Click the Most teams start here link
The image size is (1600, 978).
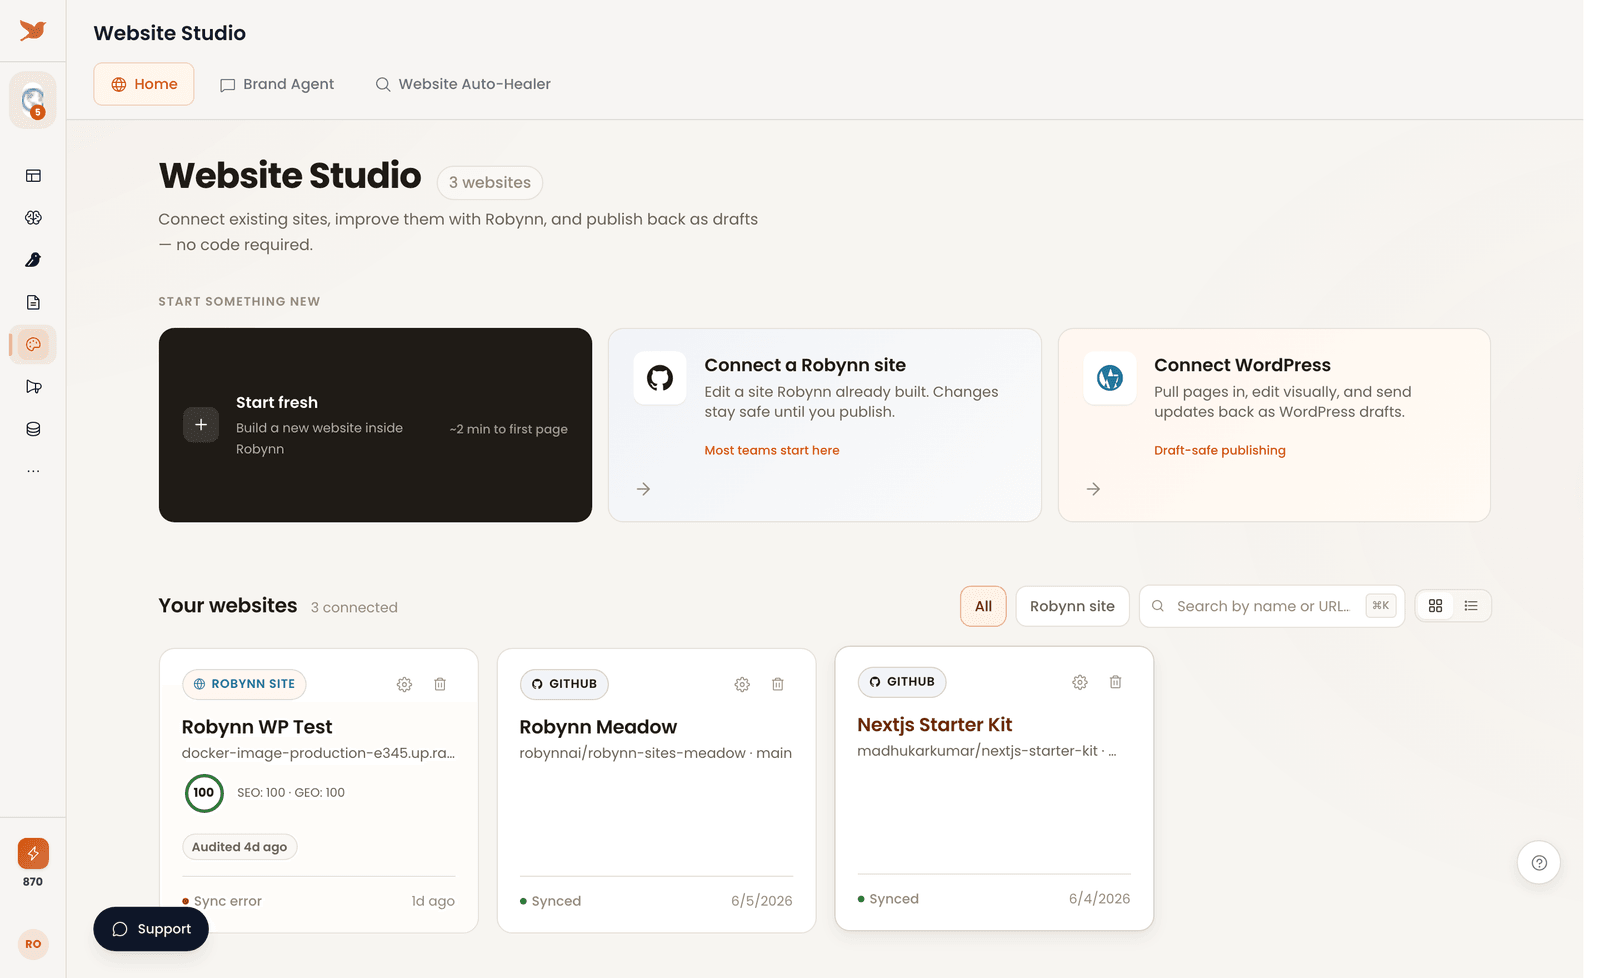pyautogui.click(x=772, y=450)
